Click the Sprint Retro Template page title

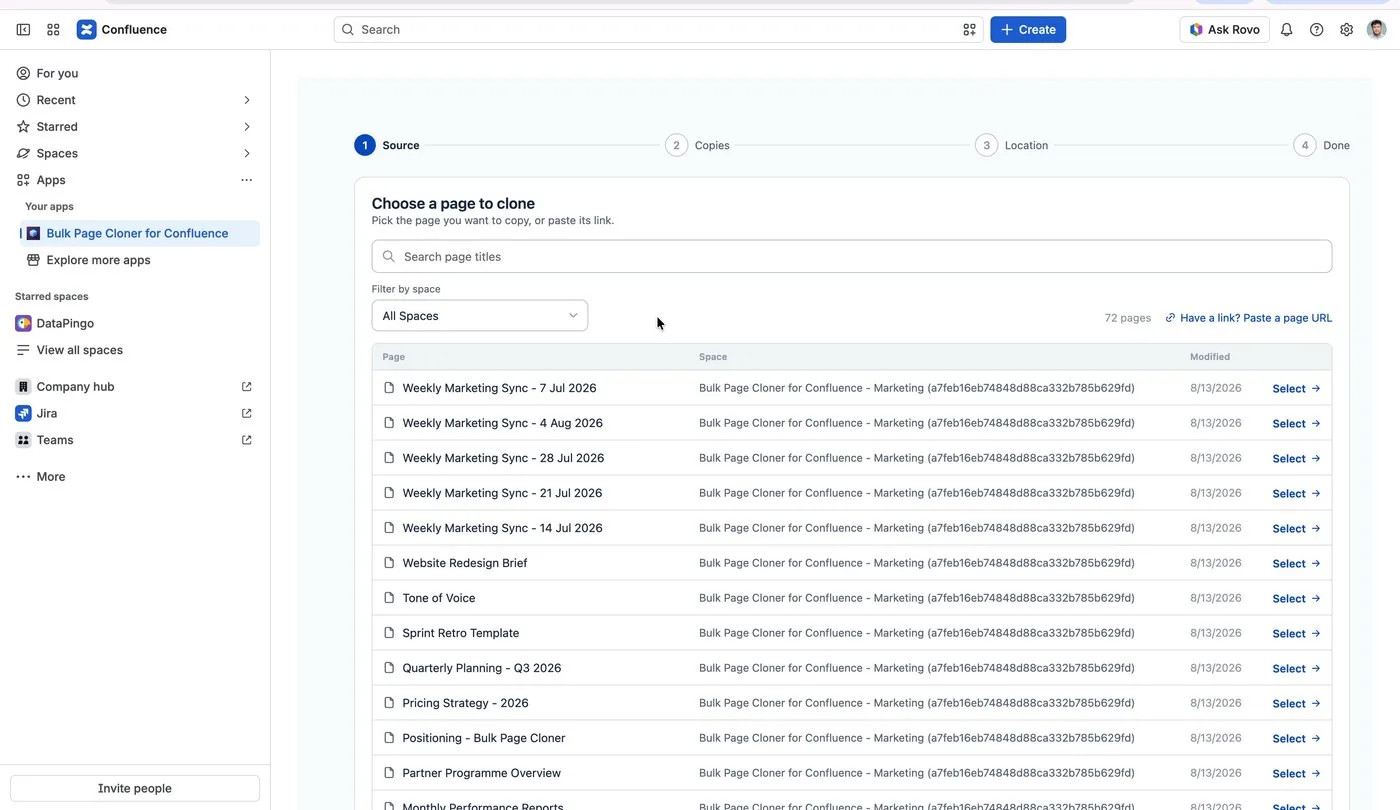point(461,633)
